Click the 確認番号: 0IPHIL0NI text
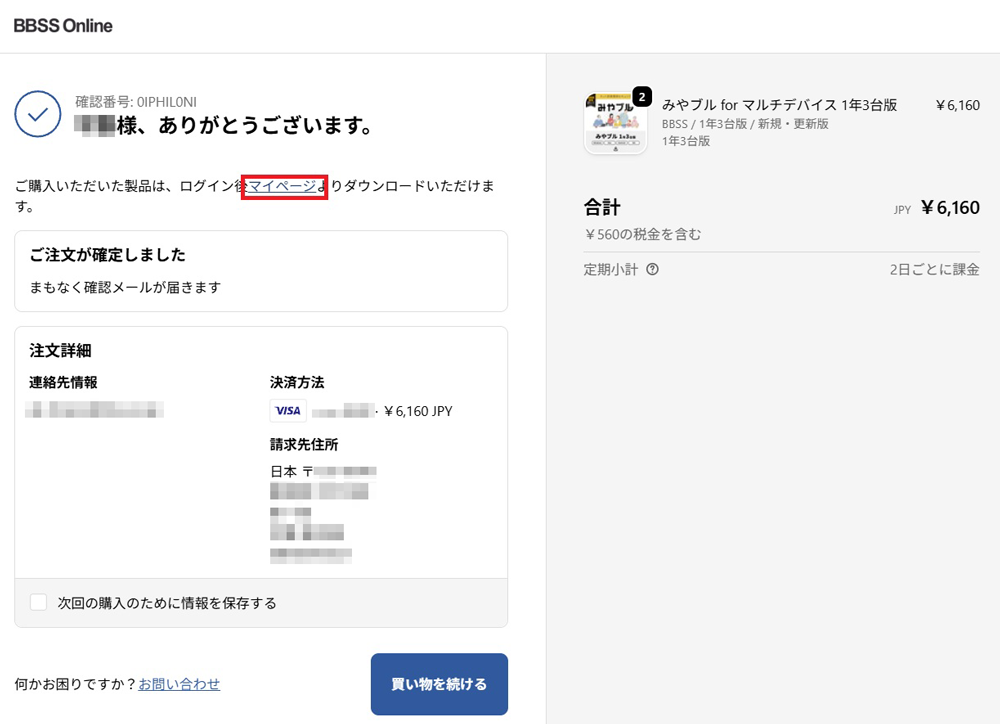 coord(136,102)
